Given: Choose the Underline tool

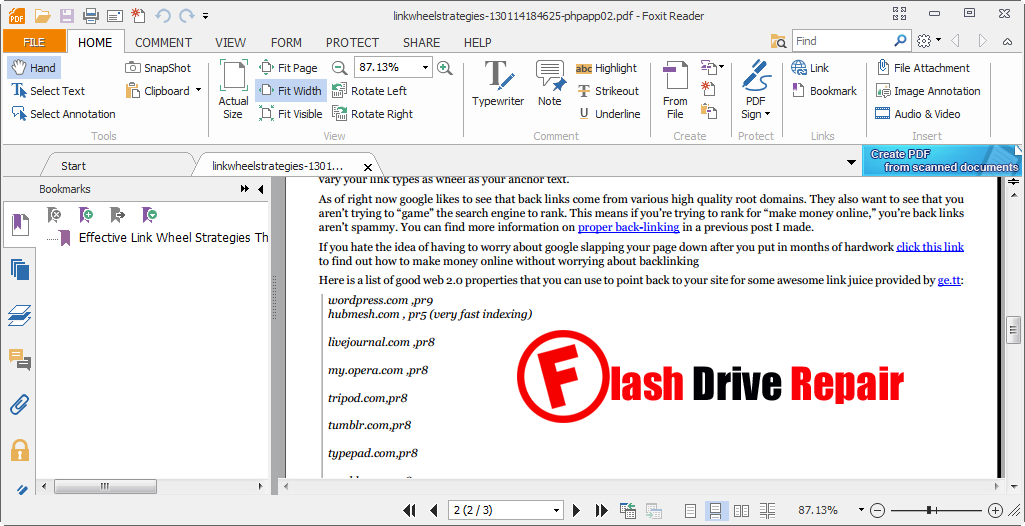Looking at the screenshot, I should pyautogui.click(x=609, y=114).
